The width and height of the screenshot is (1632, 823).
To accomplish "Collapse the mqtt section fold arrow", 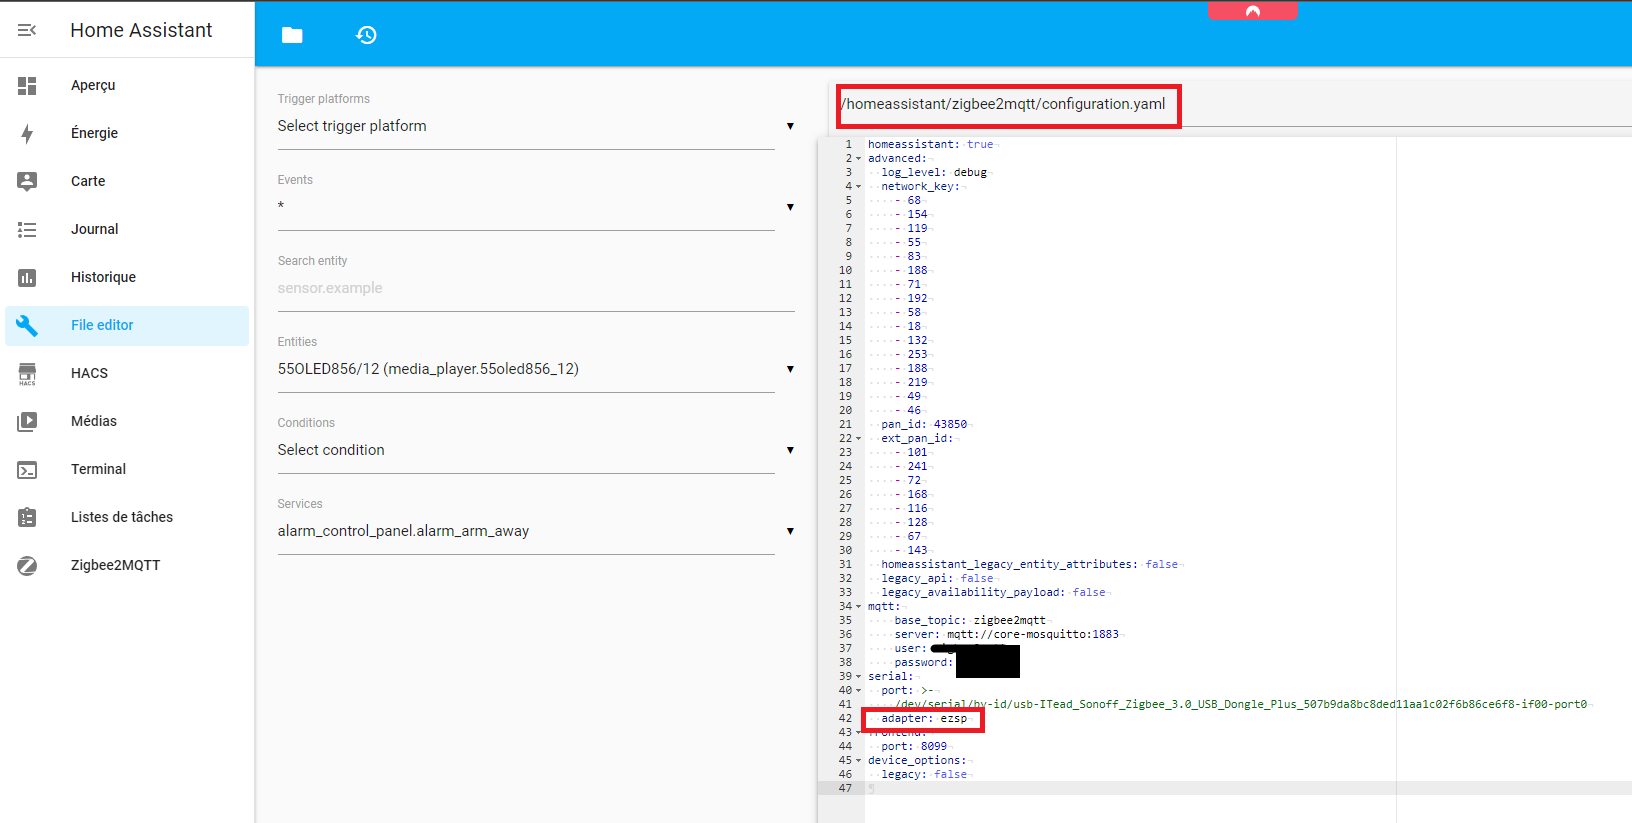I will pyautogui.click(x=858, y=607).
